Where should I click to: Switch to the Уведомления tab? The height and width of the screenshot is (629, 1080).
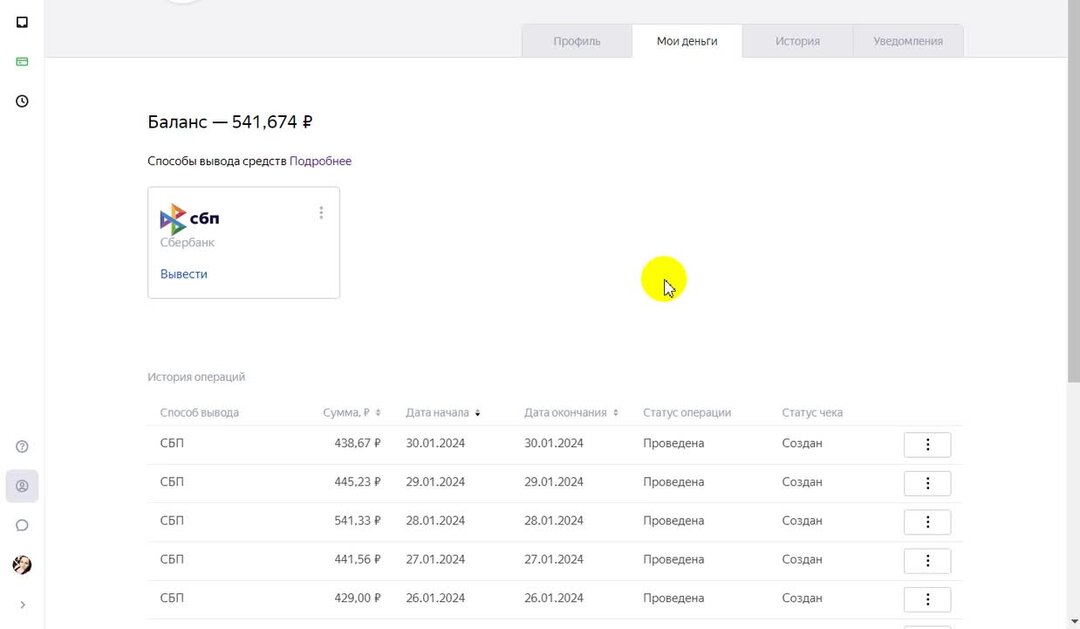click(x=908, y=41)
